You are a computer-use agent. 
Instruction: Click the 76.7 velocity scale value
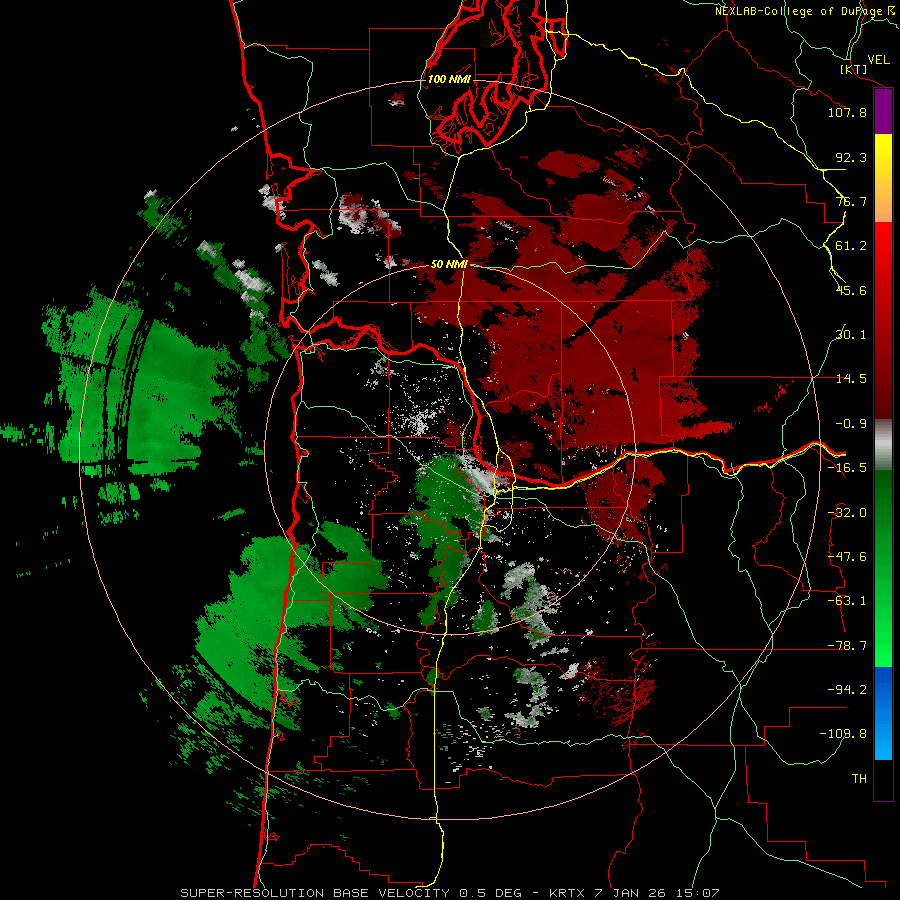(x=851, y=201)
